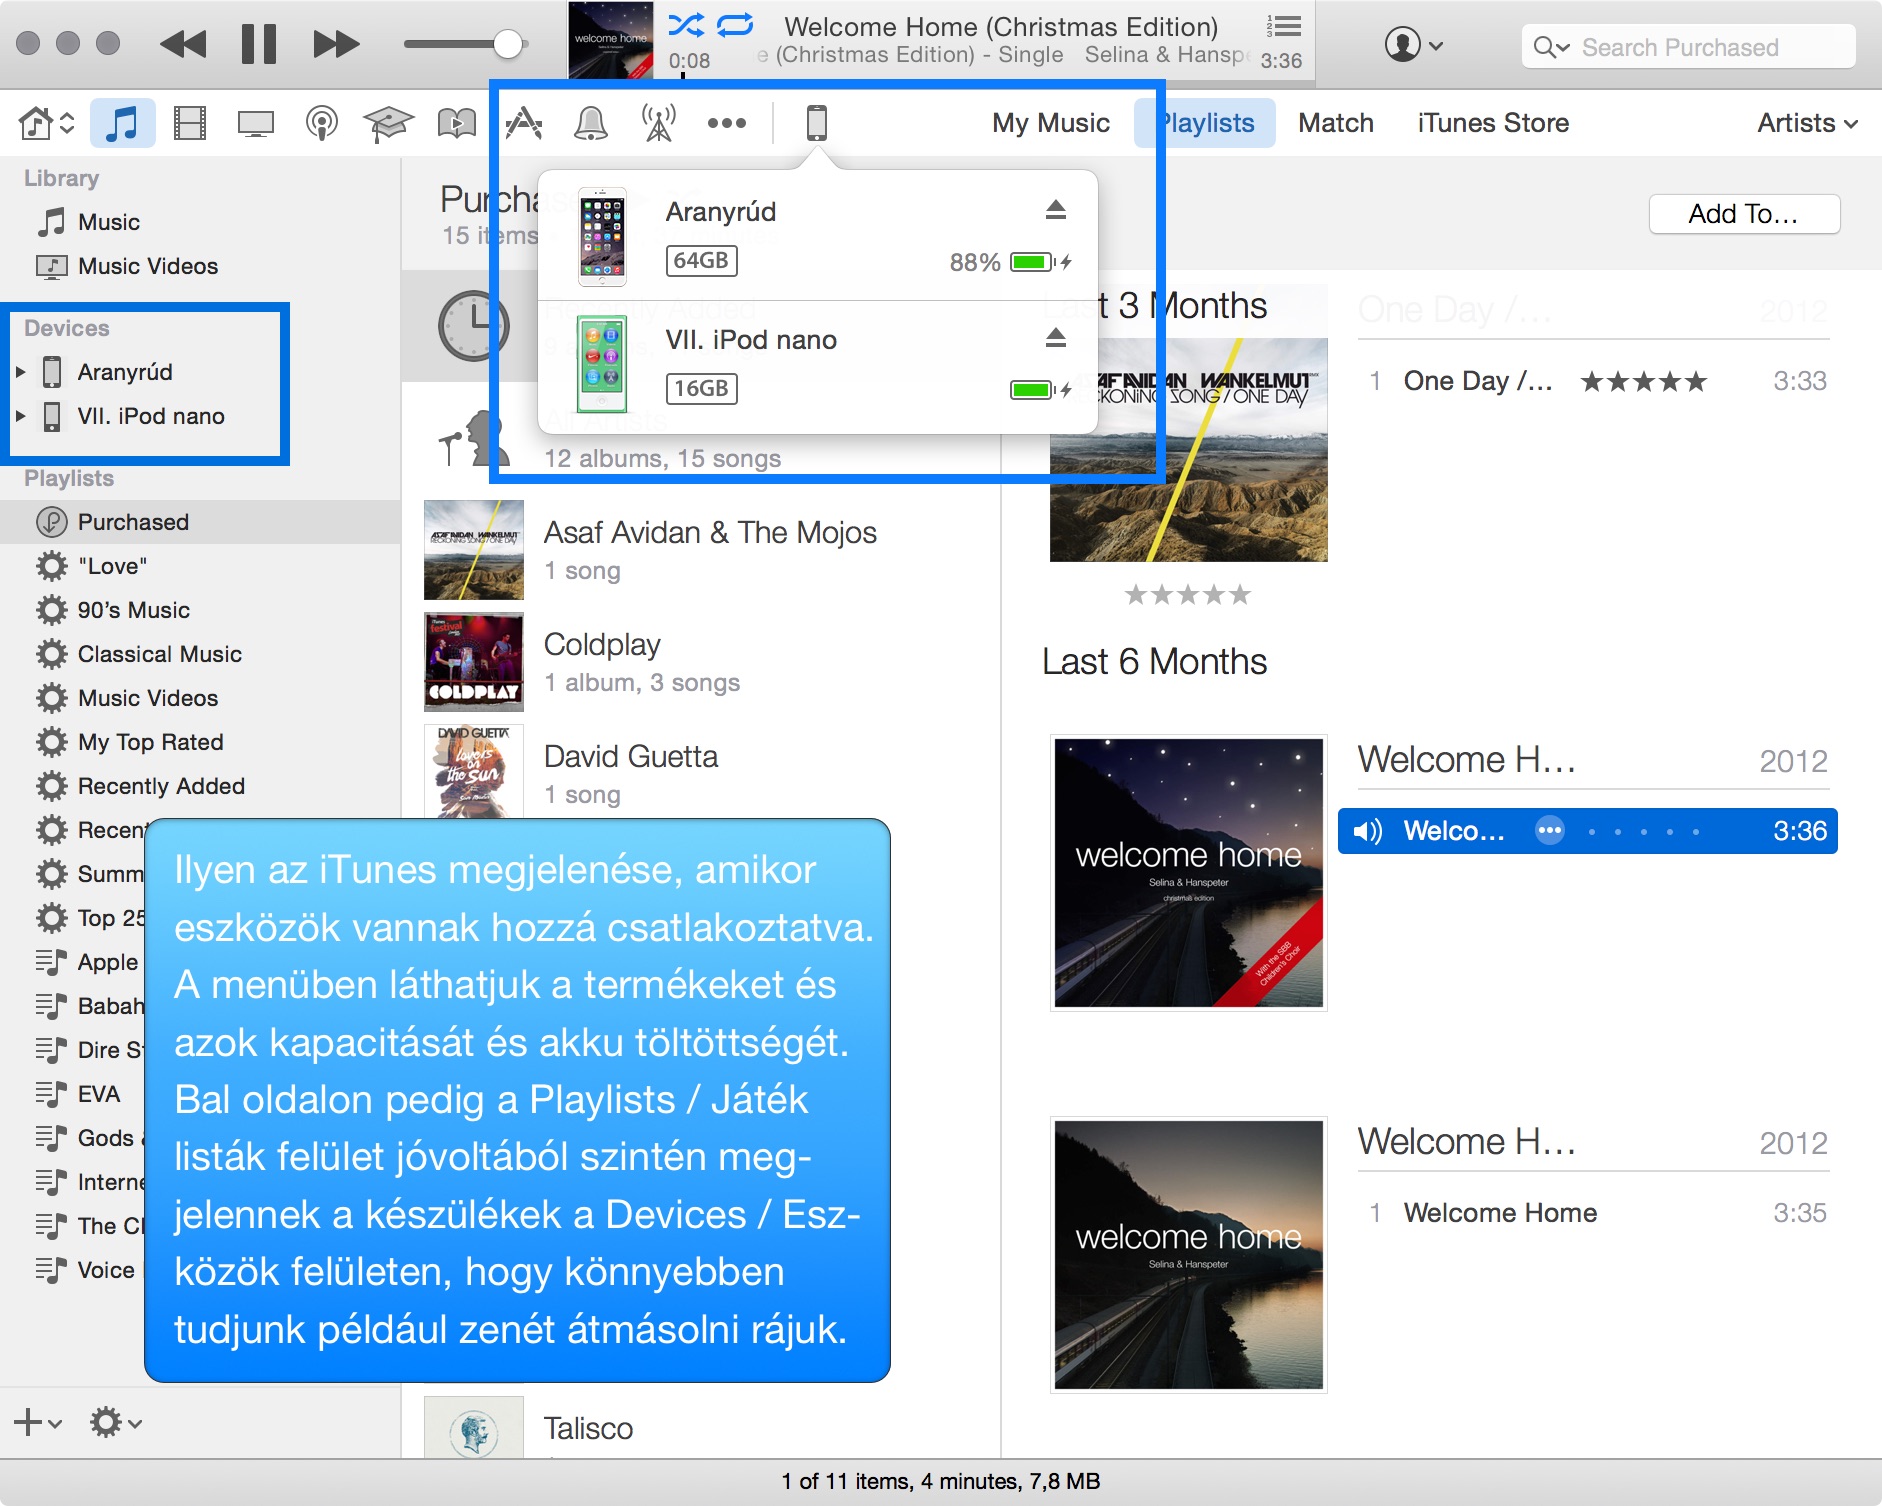Open the Home Sharing library selector
The image size is (1882, 1506).
coord(46,123)
